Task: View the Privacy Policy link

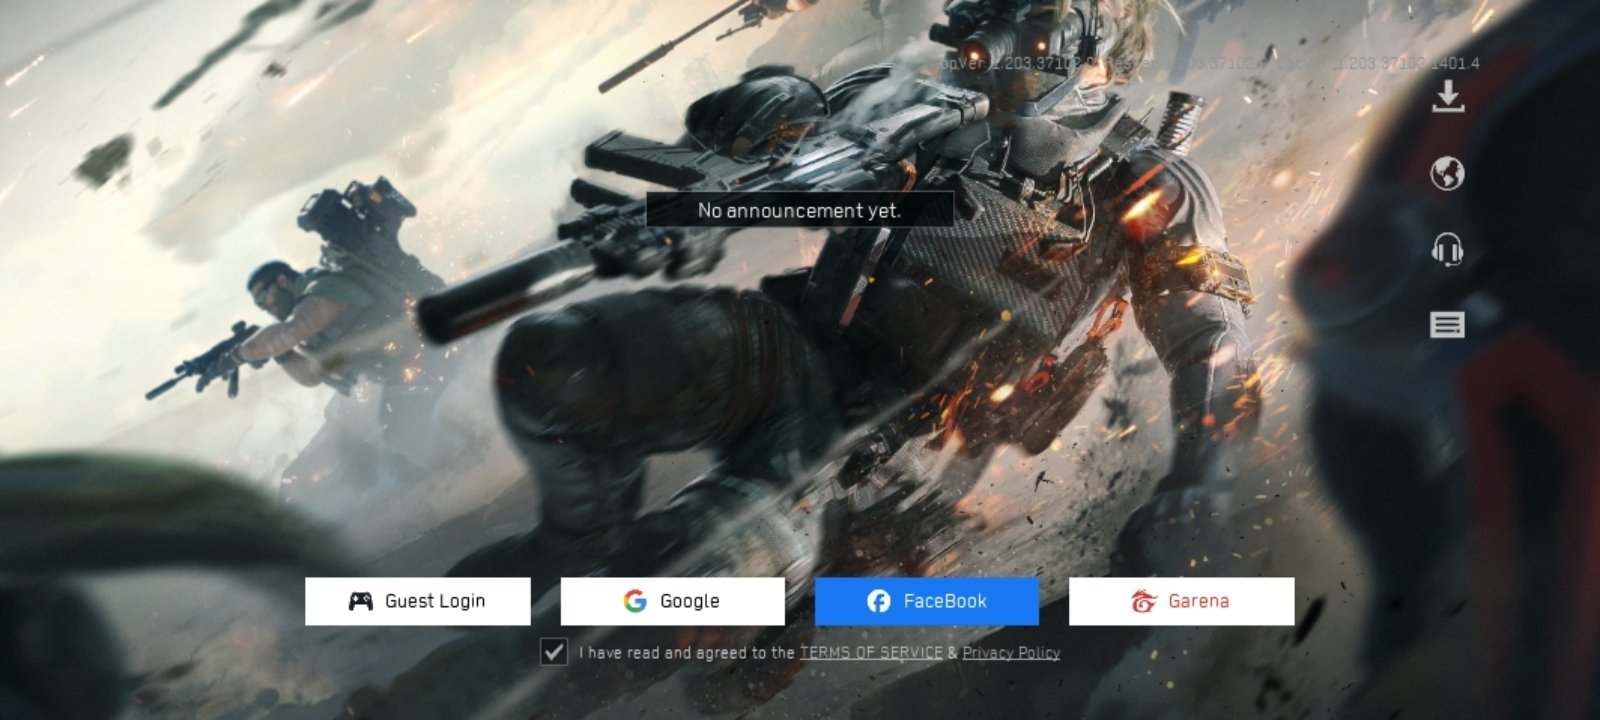Action: tap(1011, 653)
